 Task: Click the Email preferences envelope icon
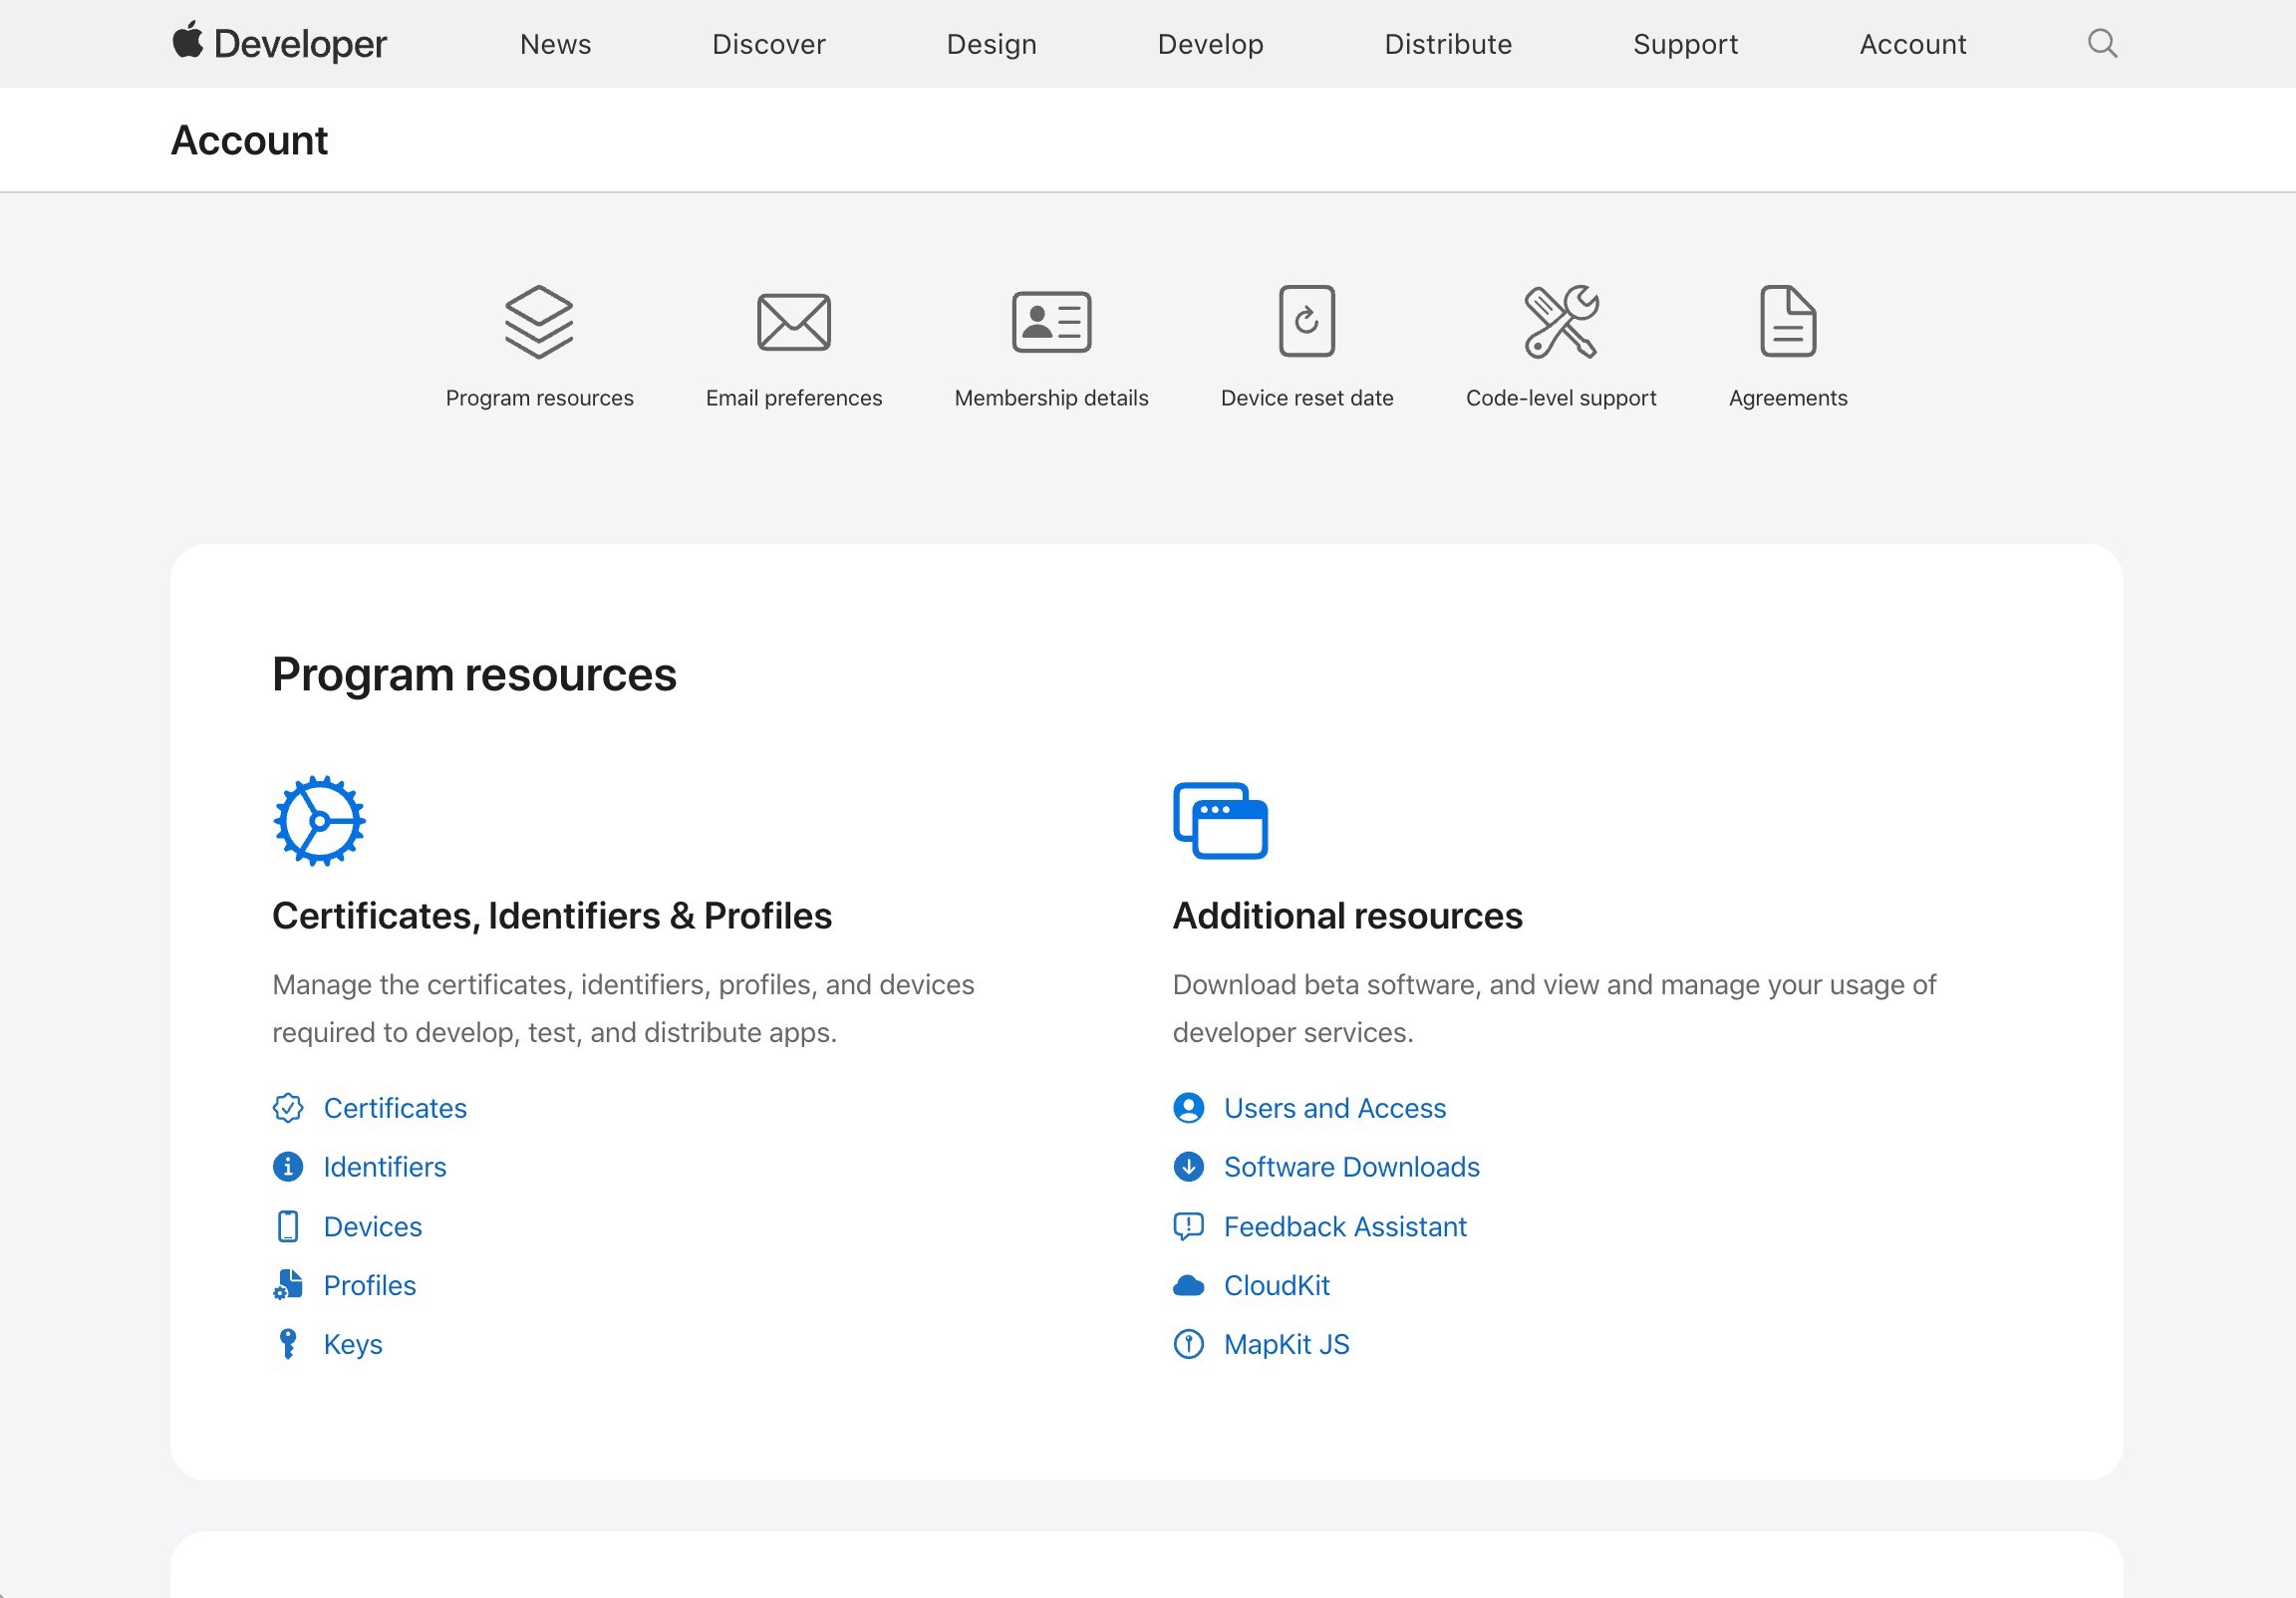pos(794,322)
